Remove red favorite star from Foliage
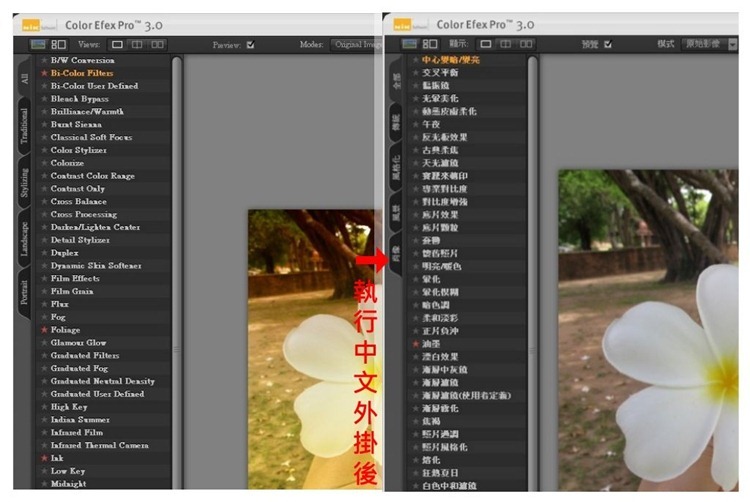Image resolution: width=750 pixels, height=502 pixels. tap(44, 330)
